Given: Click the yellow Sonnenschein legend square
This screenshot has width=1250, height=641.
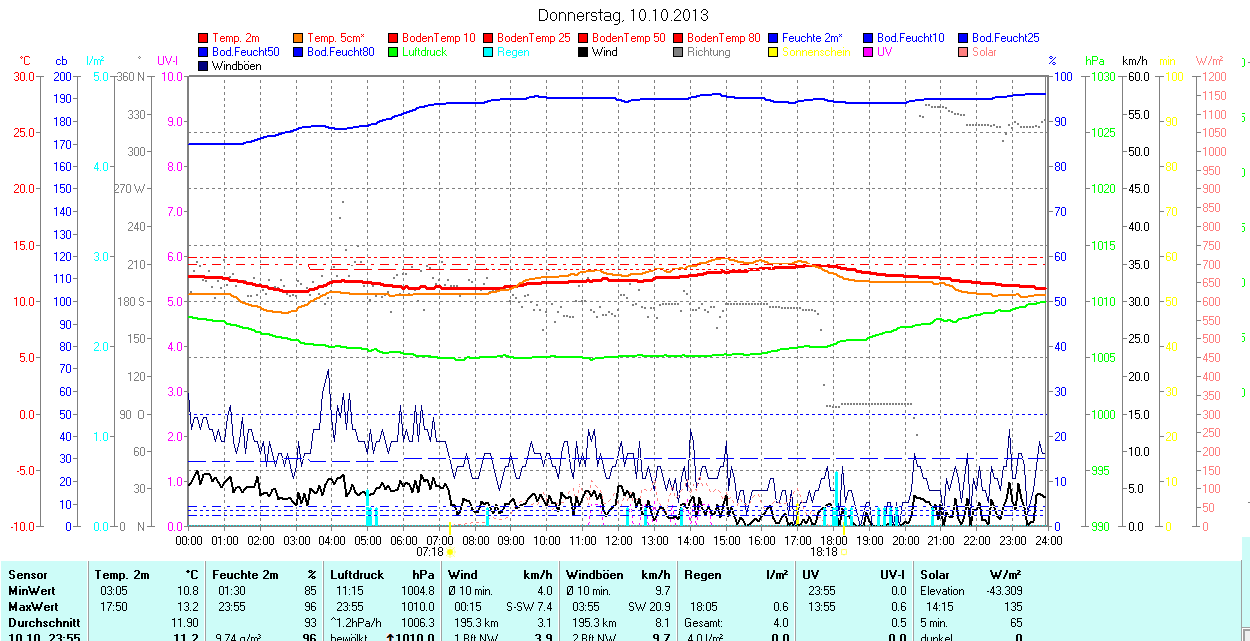Looking at the screenshot, I should (x=773, y=52).
